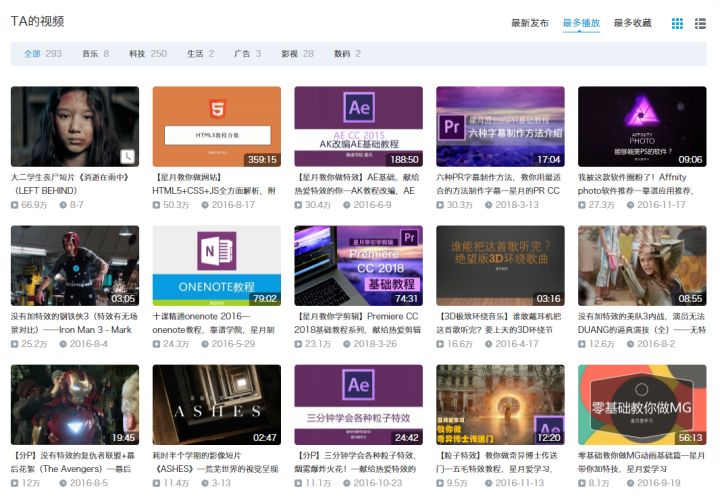Open 三分钟学会各种粒子特效 thumbnail
The image size is (720, 497).
359,405
